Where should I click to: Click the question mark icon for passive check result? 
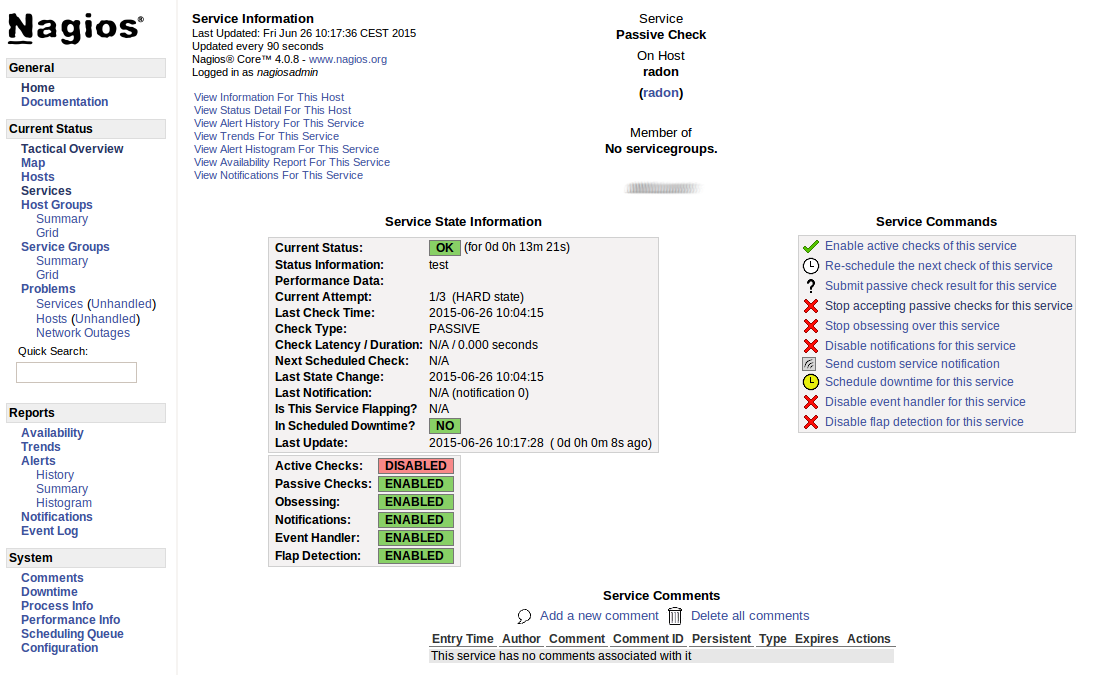click(811, 286)
